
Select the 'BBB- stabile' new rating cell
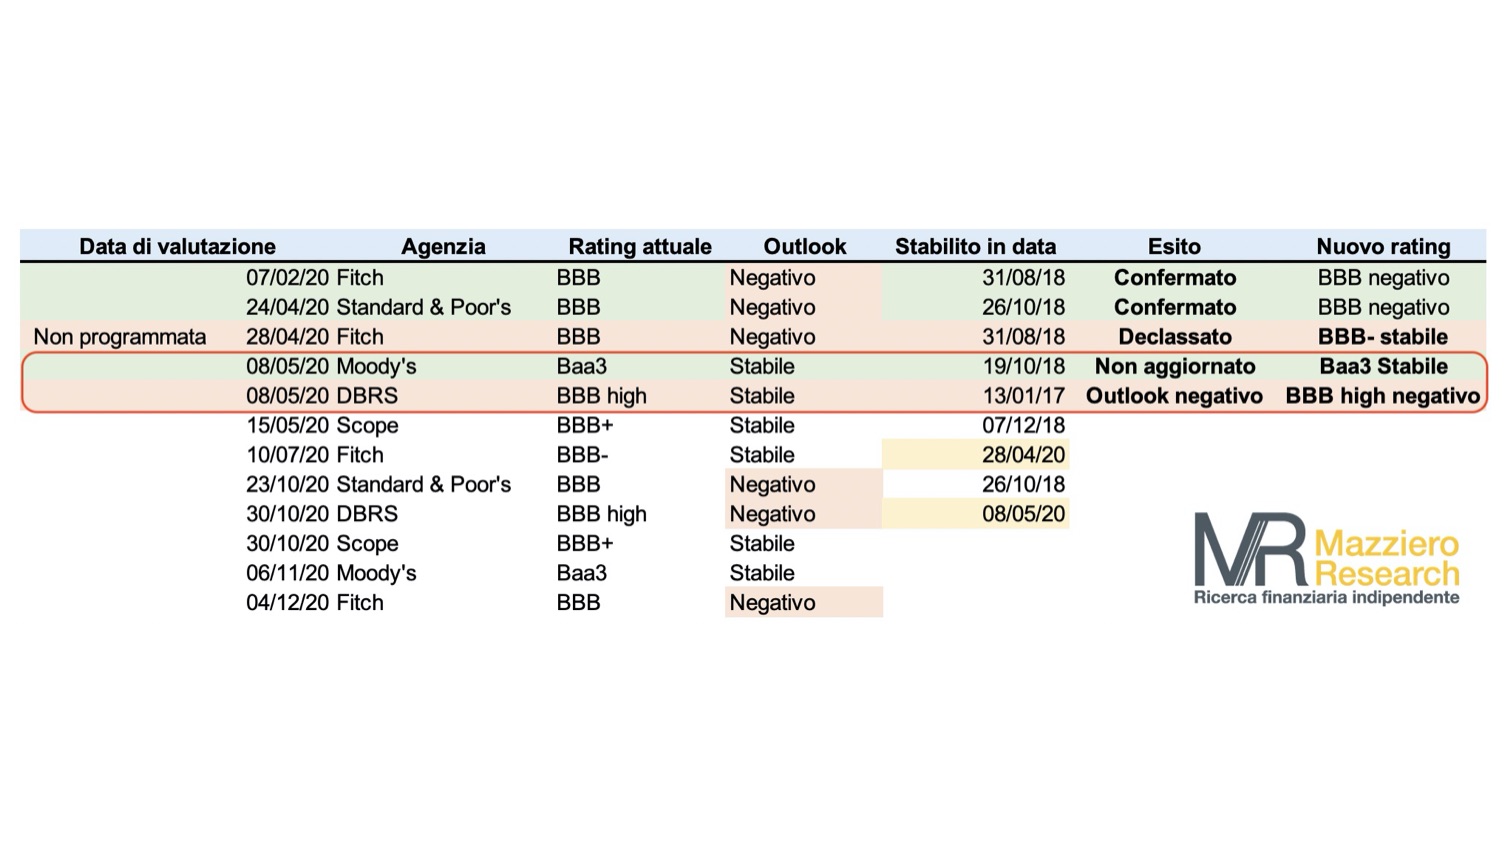pyautogui.click(x=1383, y=337)
